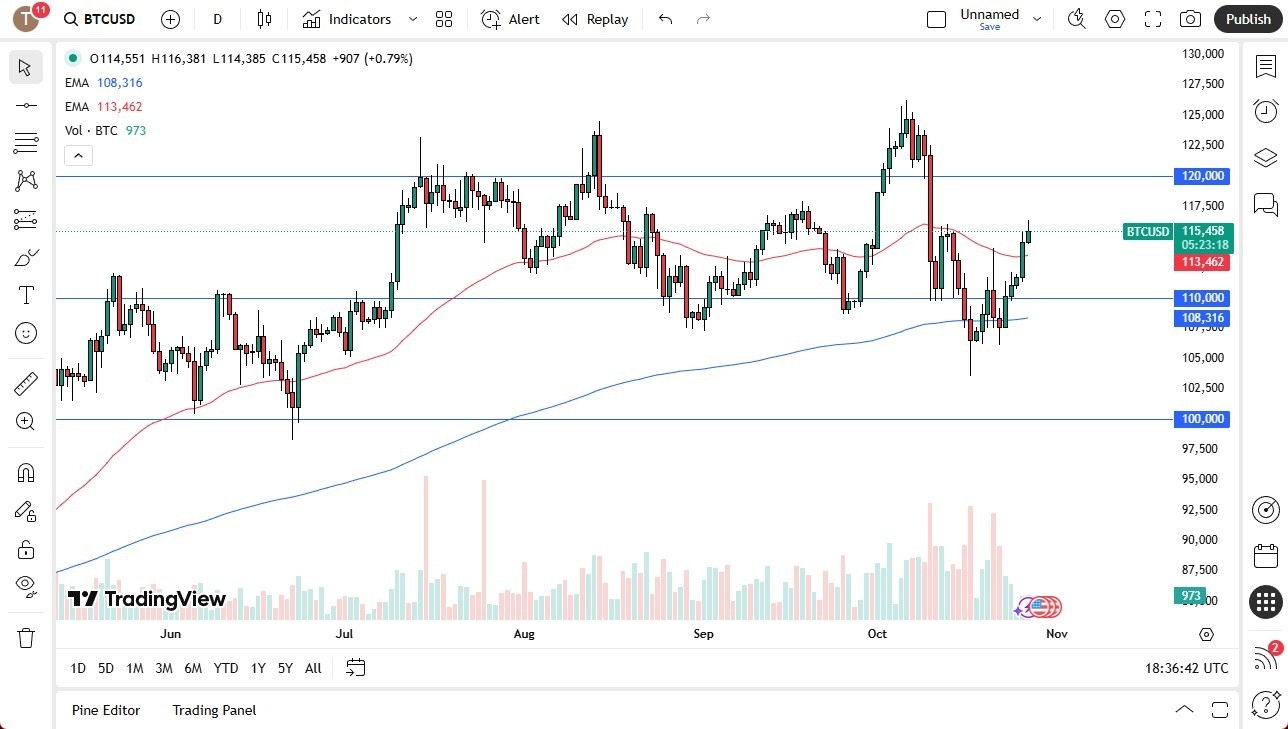Select the Trend Line tool
Image resolution: width=1288 pixels, height=729 pixels.
pyautogui.click(x=25, y=105)
